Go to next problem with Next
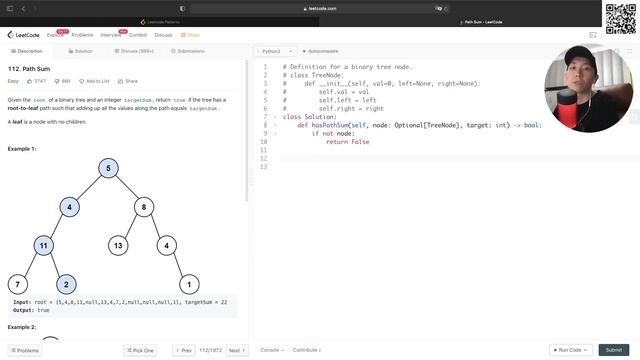Viewport: 640px width, 360px height. (x=237, y=351)
